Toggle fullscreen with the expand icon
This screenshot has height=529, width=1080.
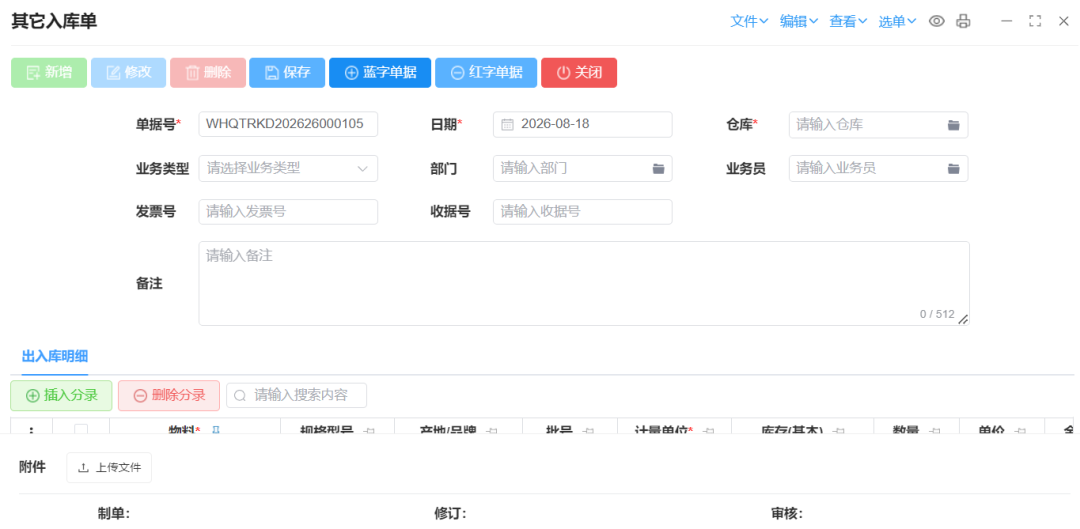tap(1035, 21)
